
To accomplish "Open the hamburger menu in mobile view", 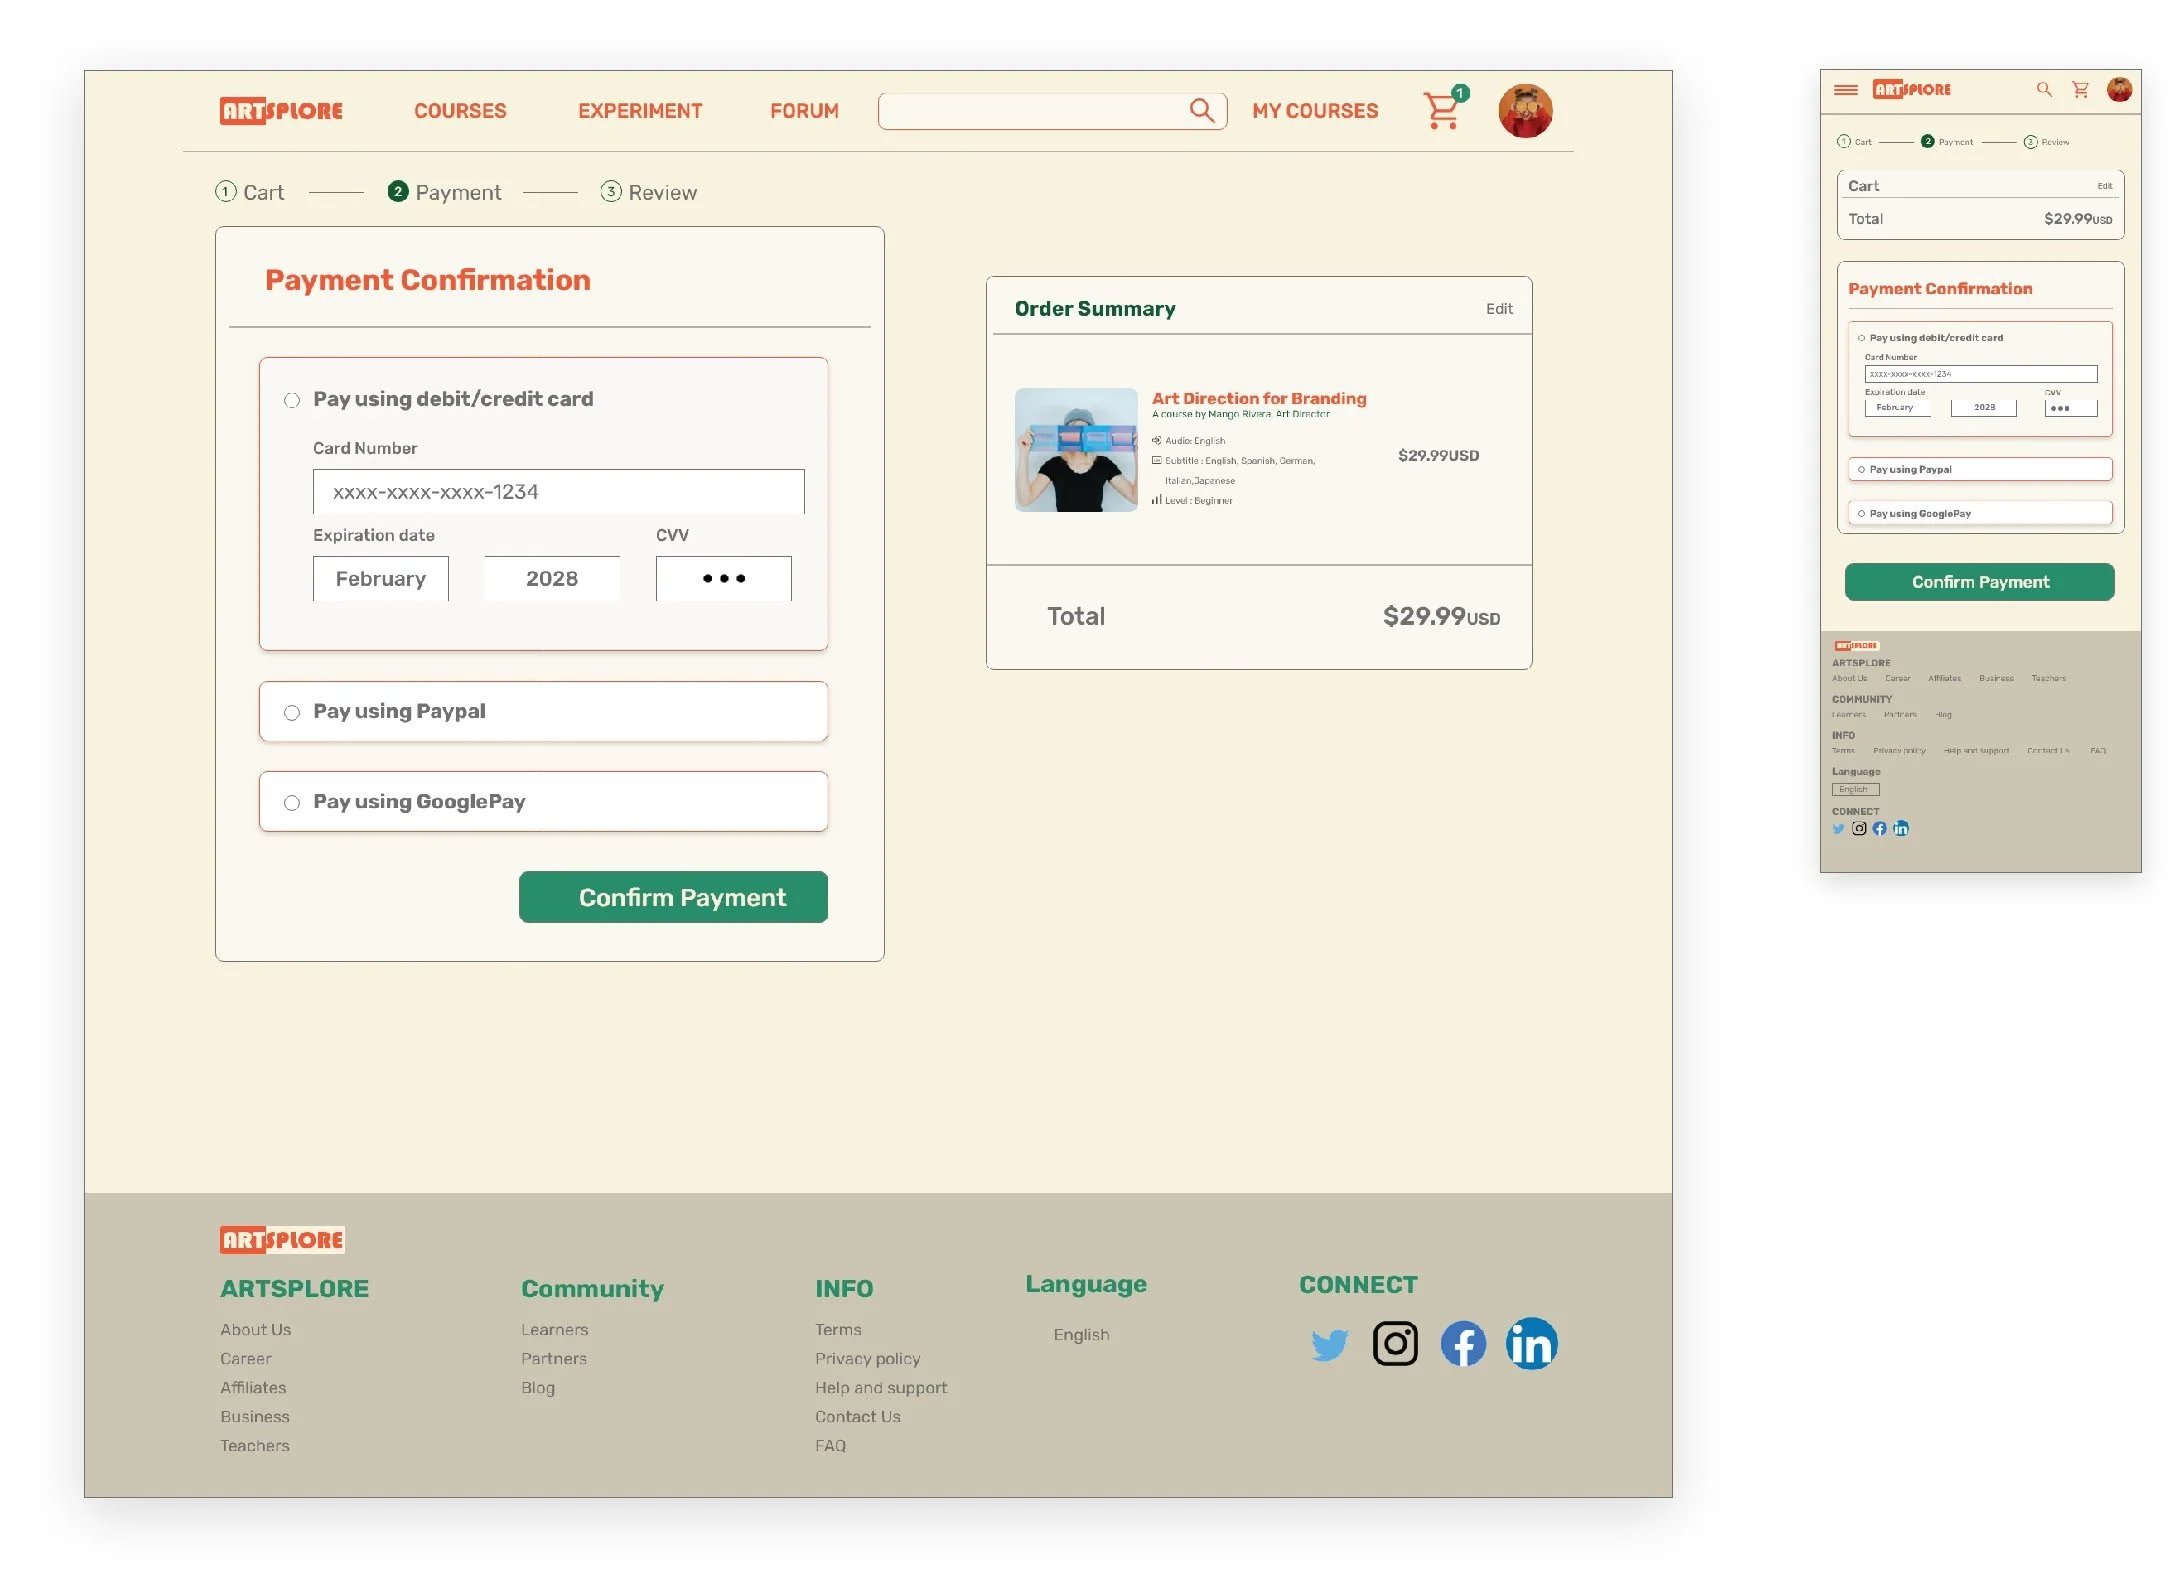I will 1846,90.
